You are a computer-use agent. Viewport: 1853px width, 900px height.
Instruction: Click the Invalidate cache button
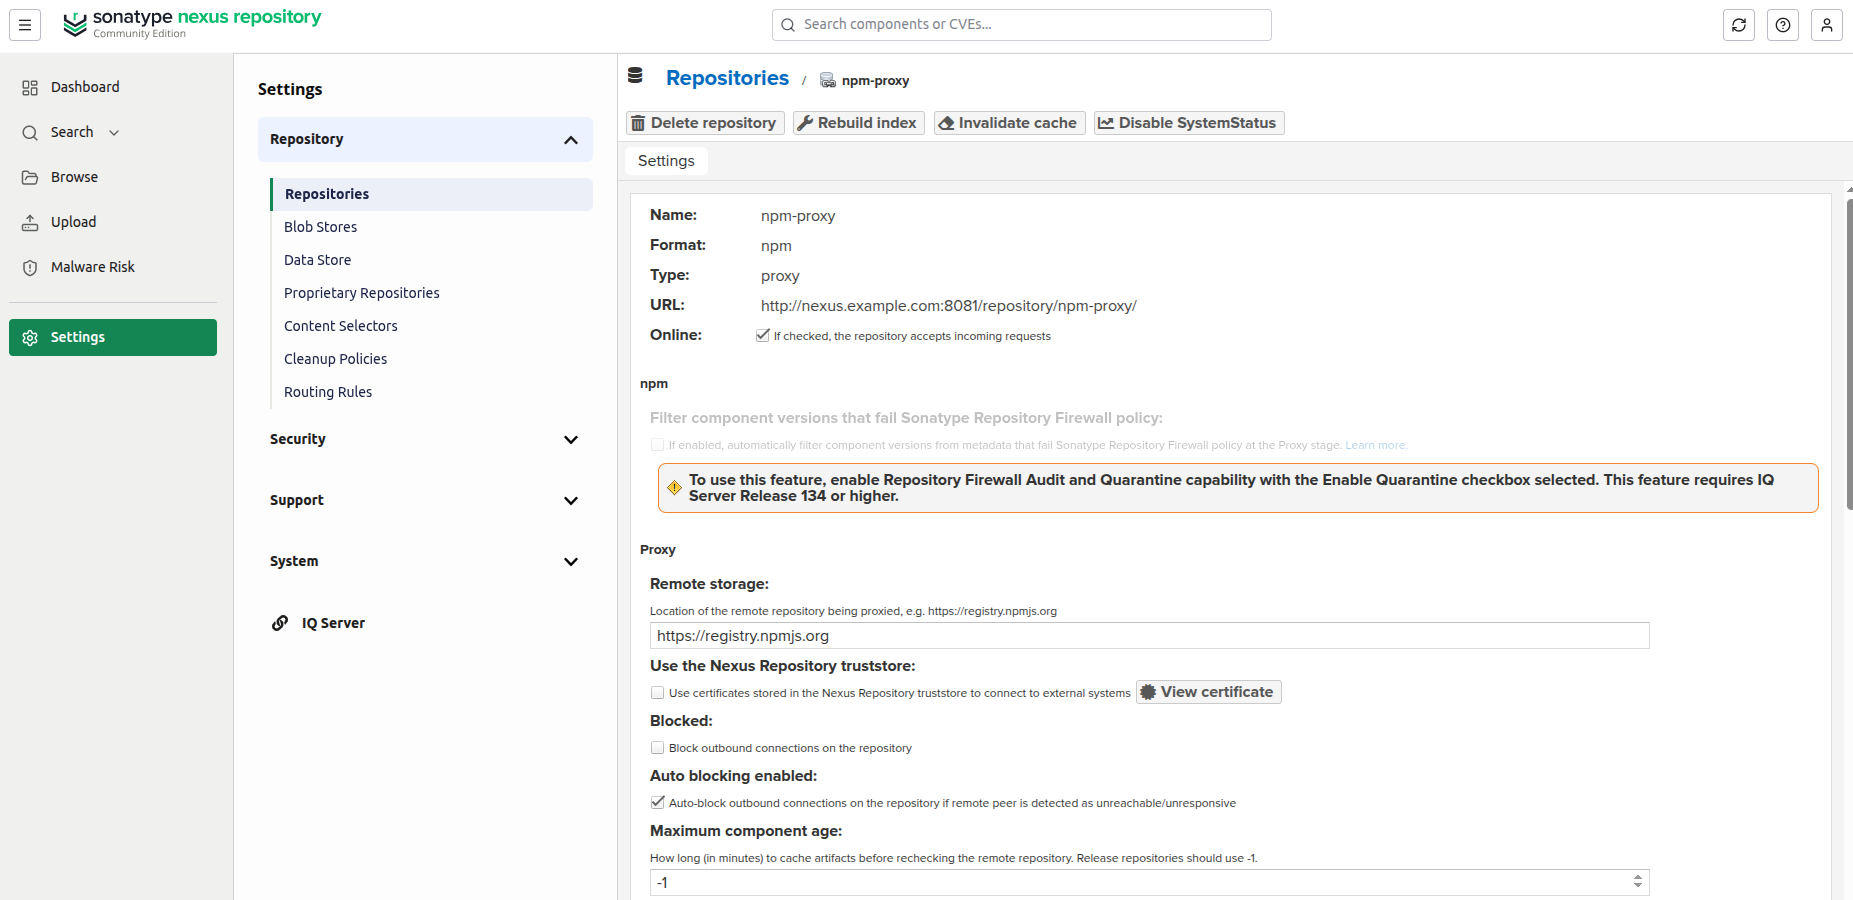[x=1010, y=123]
